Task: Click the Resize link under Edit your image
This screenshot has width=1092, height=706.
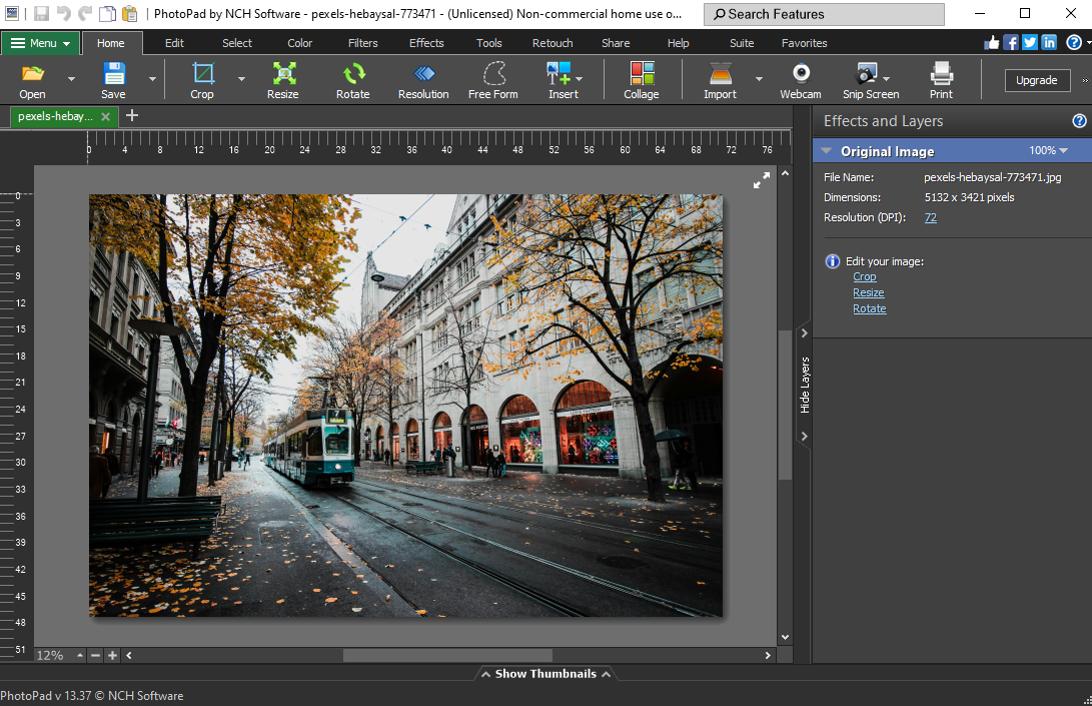Action: click(x=868, y=292)
